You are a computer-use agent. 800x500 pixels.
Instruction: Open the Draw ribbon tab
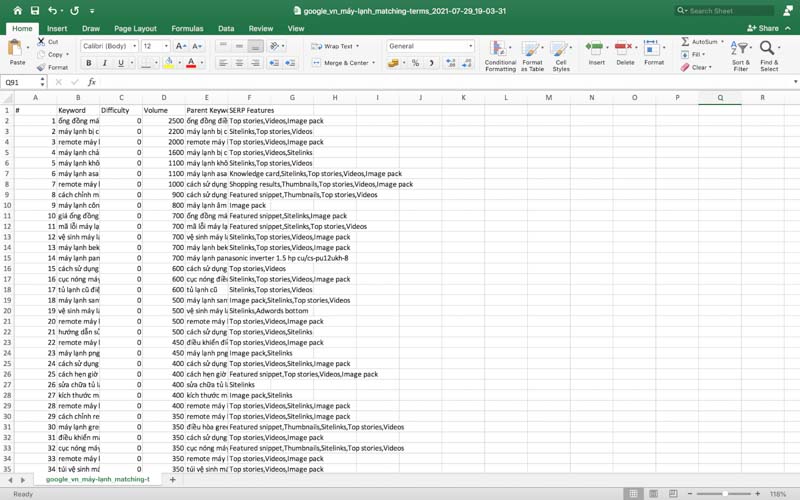click(x=91, y=29)
